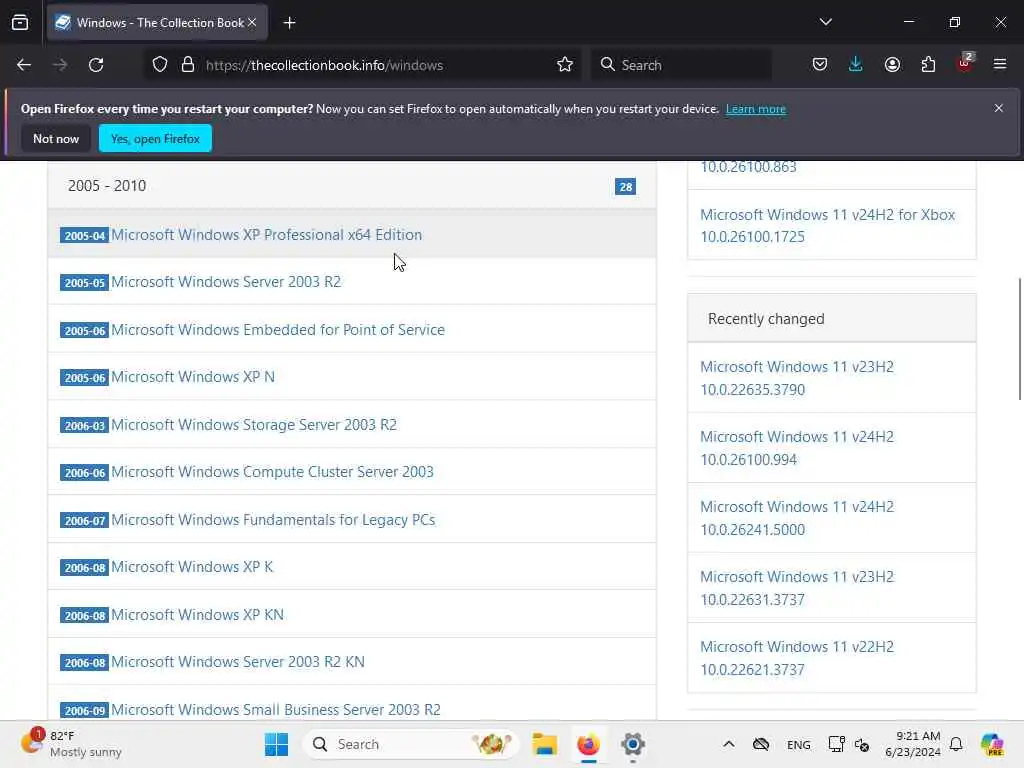Open Windows Fundamentals for Legacy PCs
The image size is (1024, 768).
tap(273, 520)
